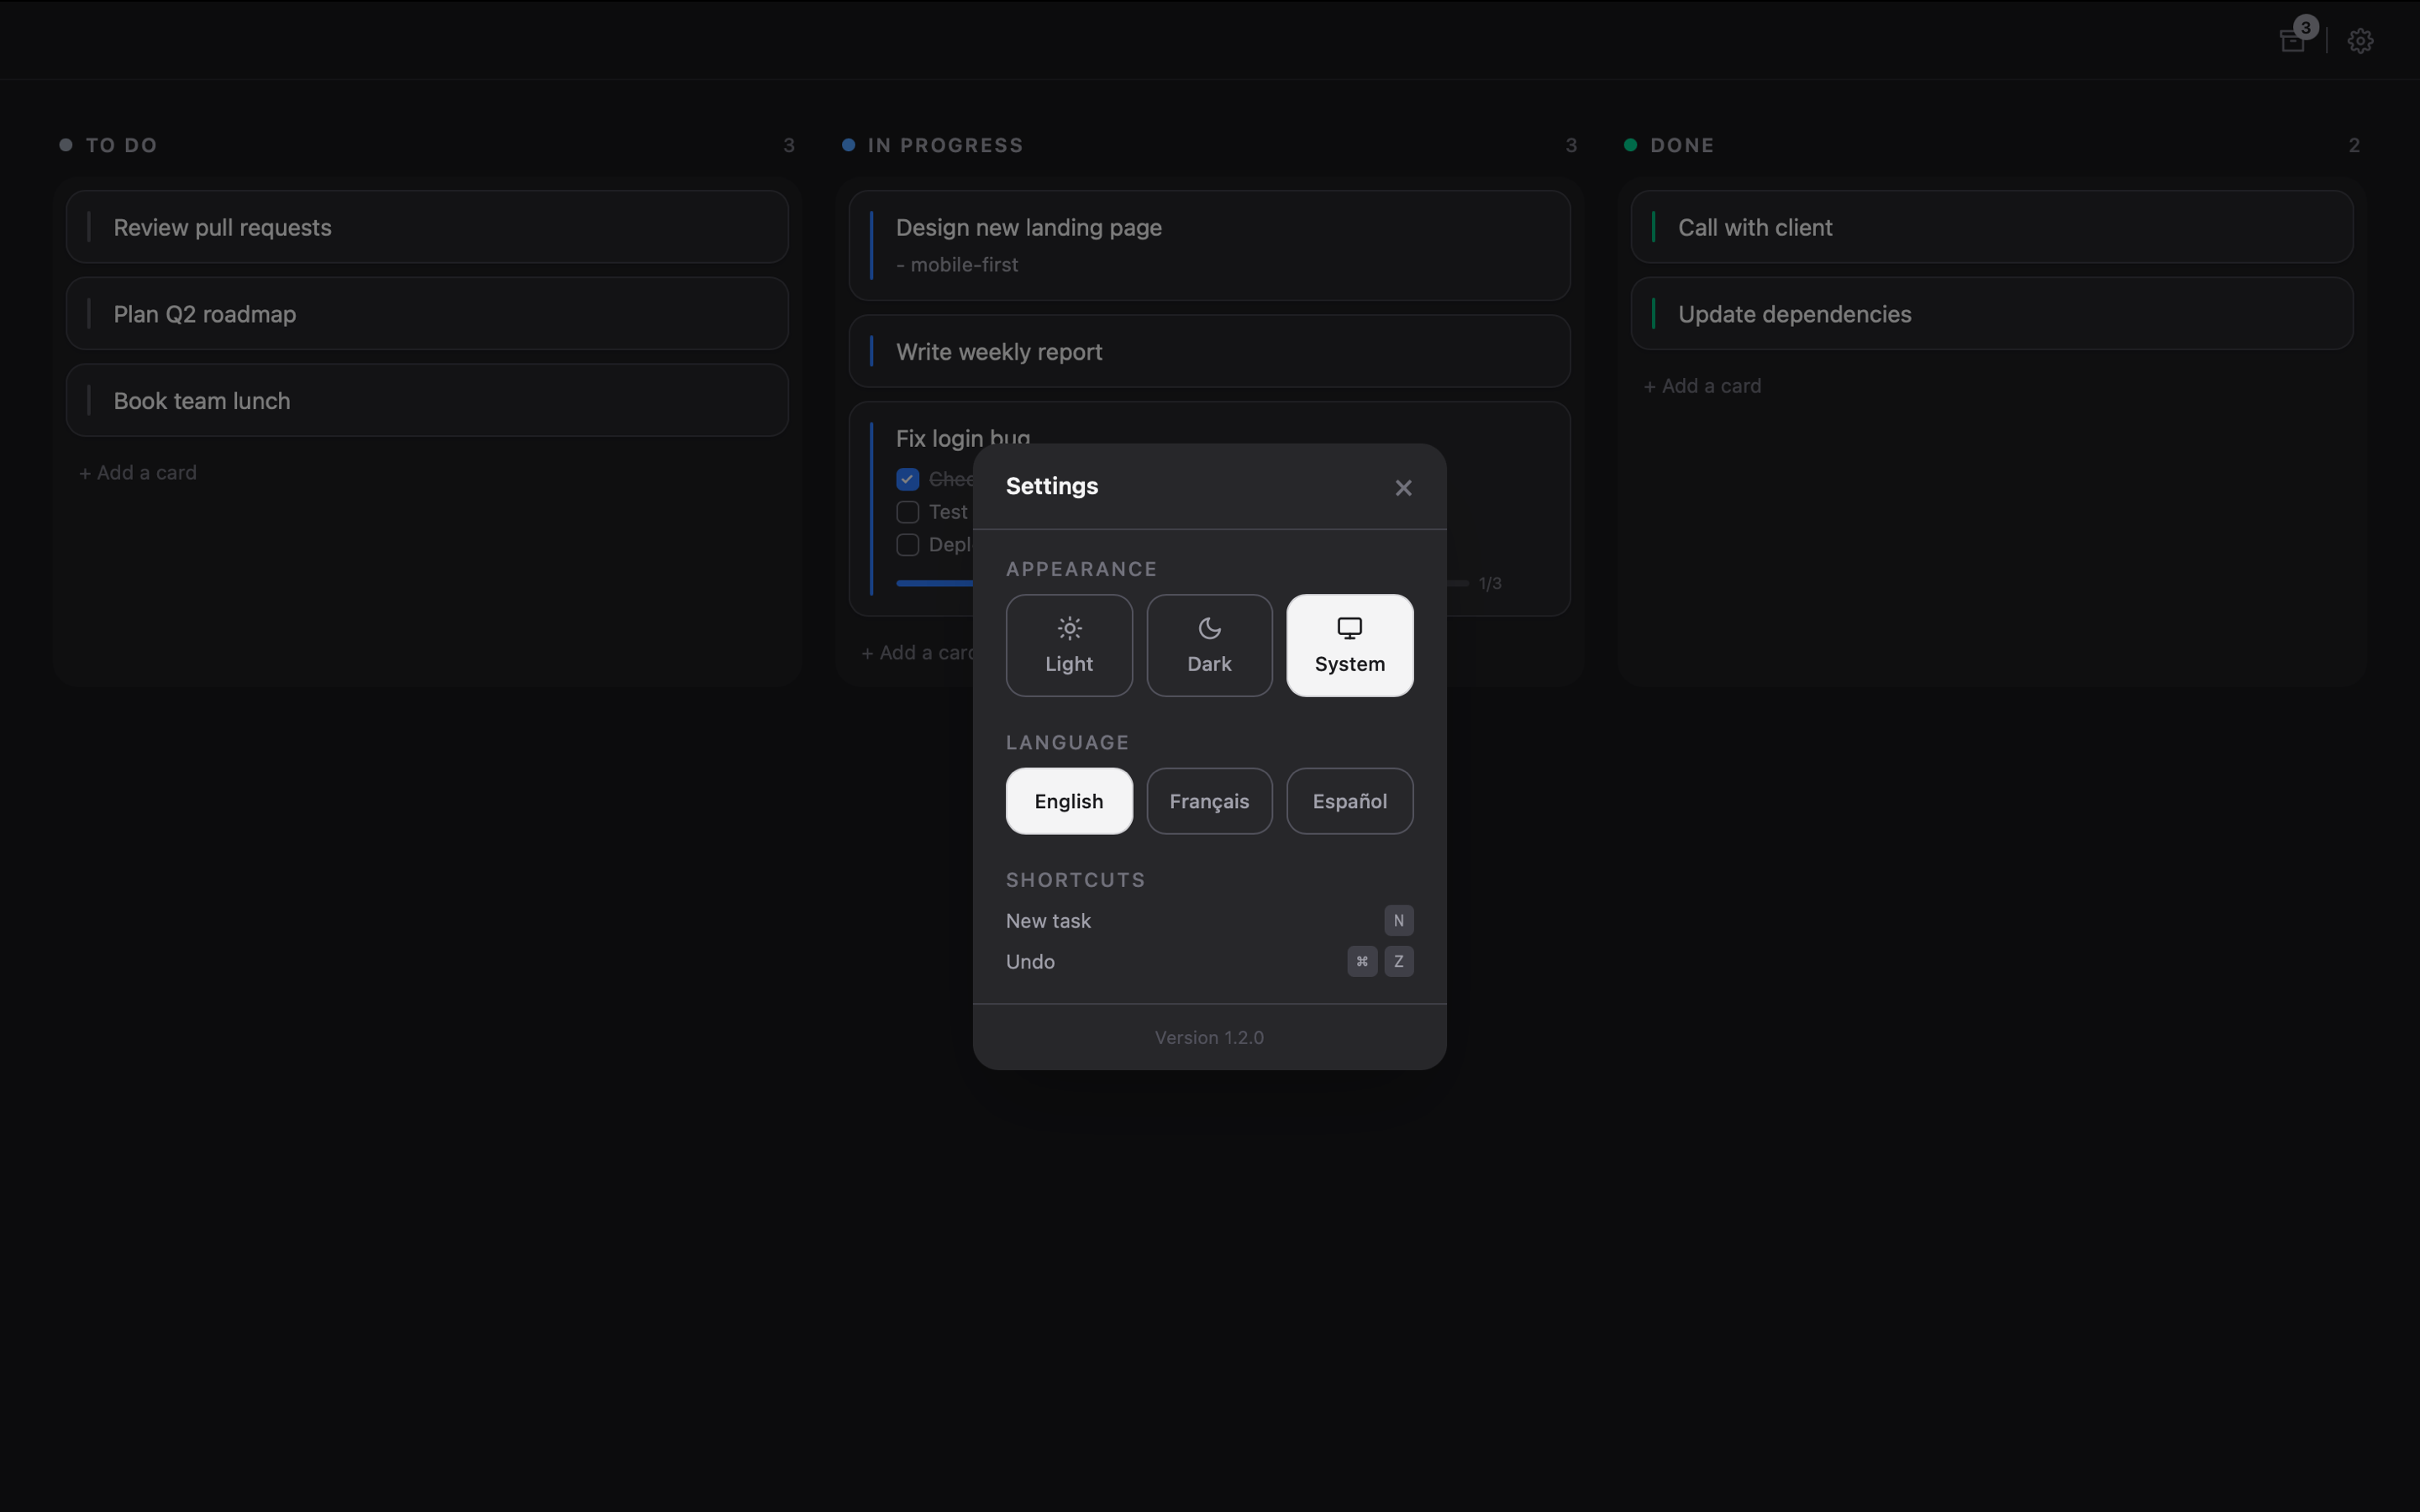The image size is (2420, 1512).
Task: Check the Test subtask checkbox
Action: (907, 512)
